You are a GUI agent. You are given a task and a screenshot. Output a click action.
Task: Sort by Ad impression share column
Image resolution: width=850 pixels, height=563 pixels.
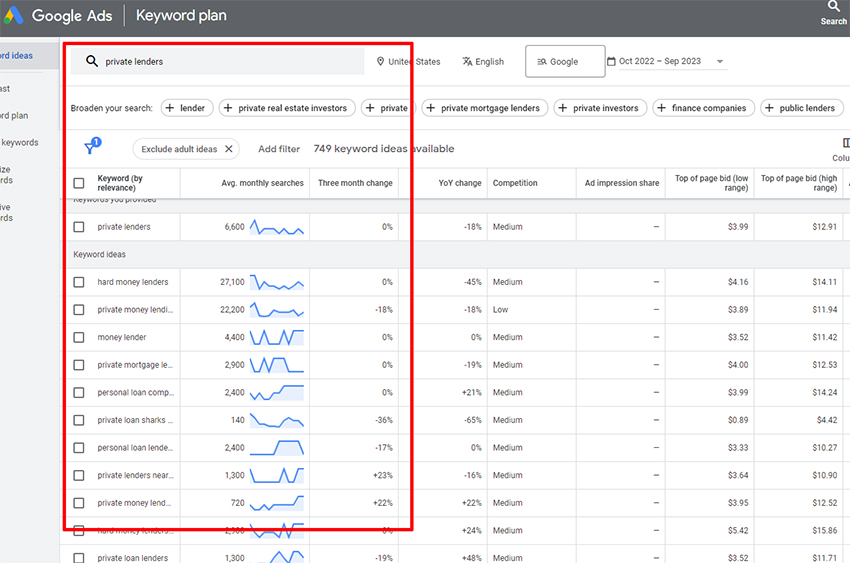[622, 183]
